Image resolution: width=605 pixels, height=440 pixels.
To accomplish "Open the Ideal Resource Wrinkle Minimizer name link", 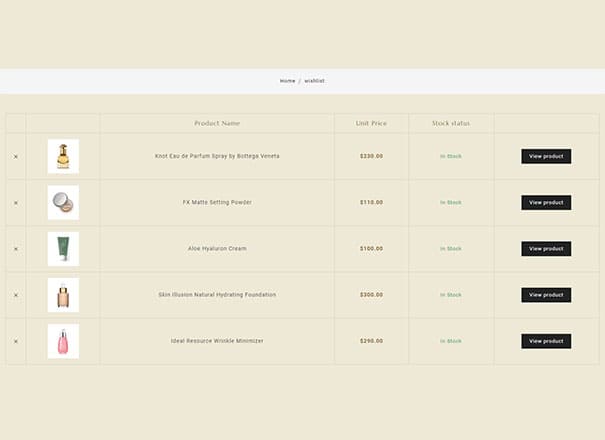I will [217, 341].
